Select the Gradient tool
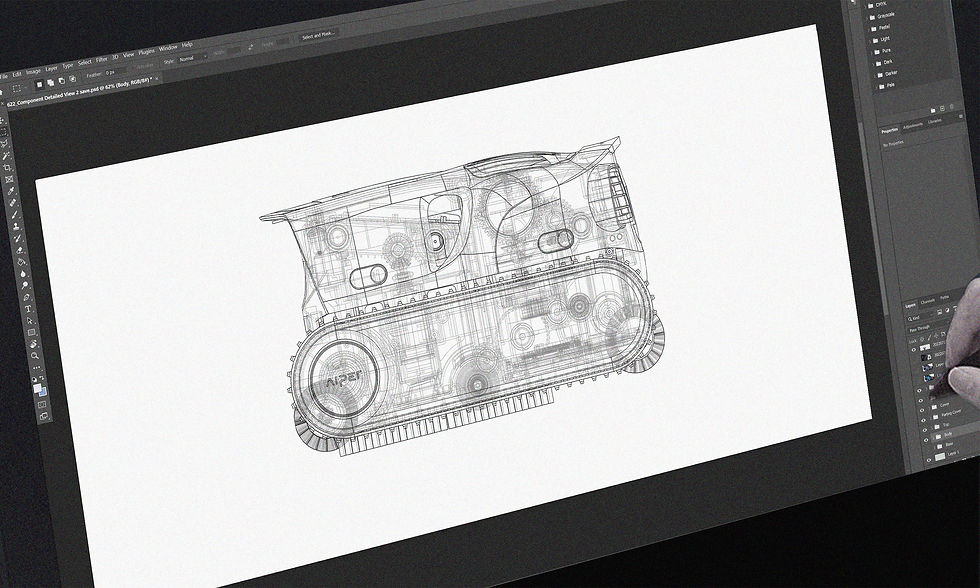980x588 pixels. point(21,262)
